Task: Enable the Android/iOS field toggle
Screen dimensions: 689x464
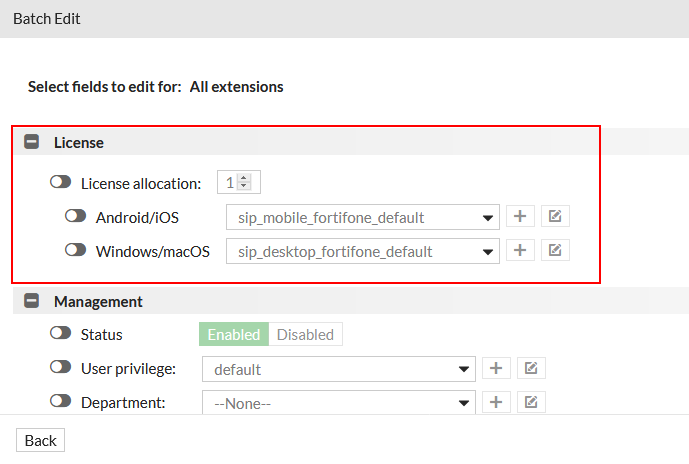Action: pos(76,216)
